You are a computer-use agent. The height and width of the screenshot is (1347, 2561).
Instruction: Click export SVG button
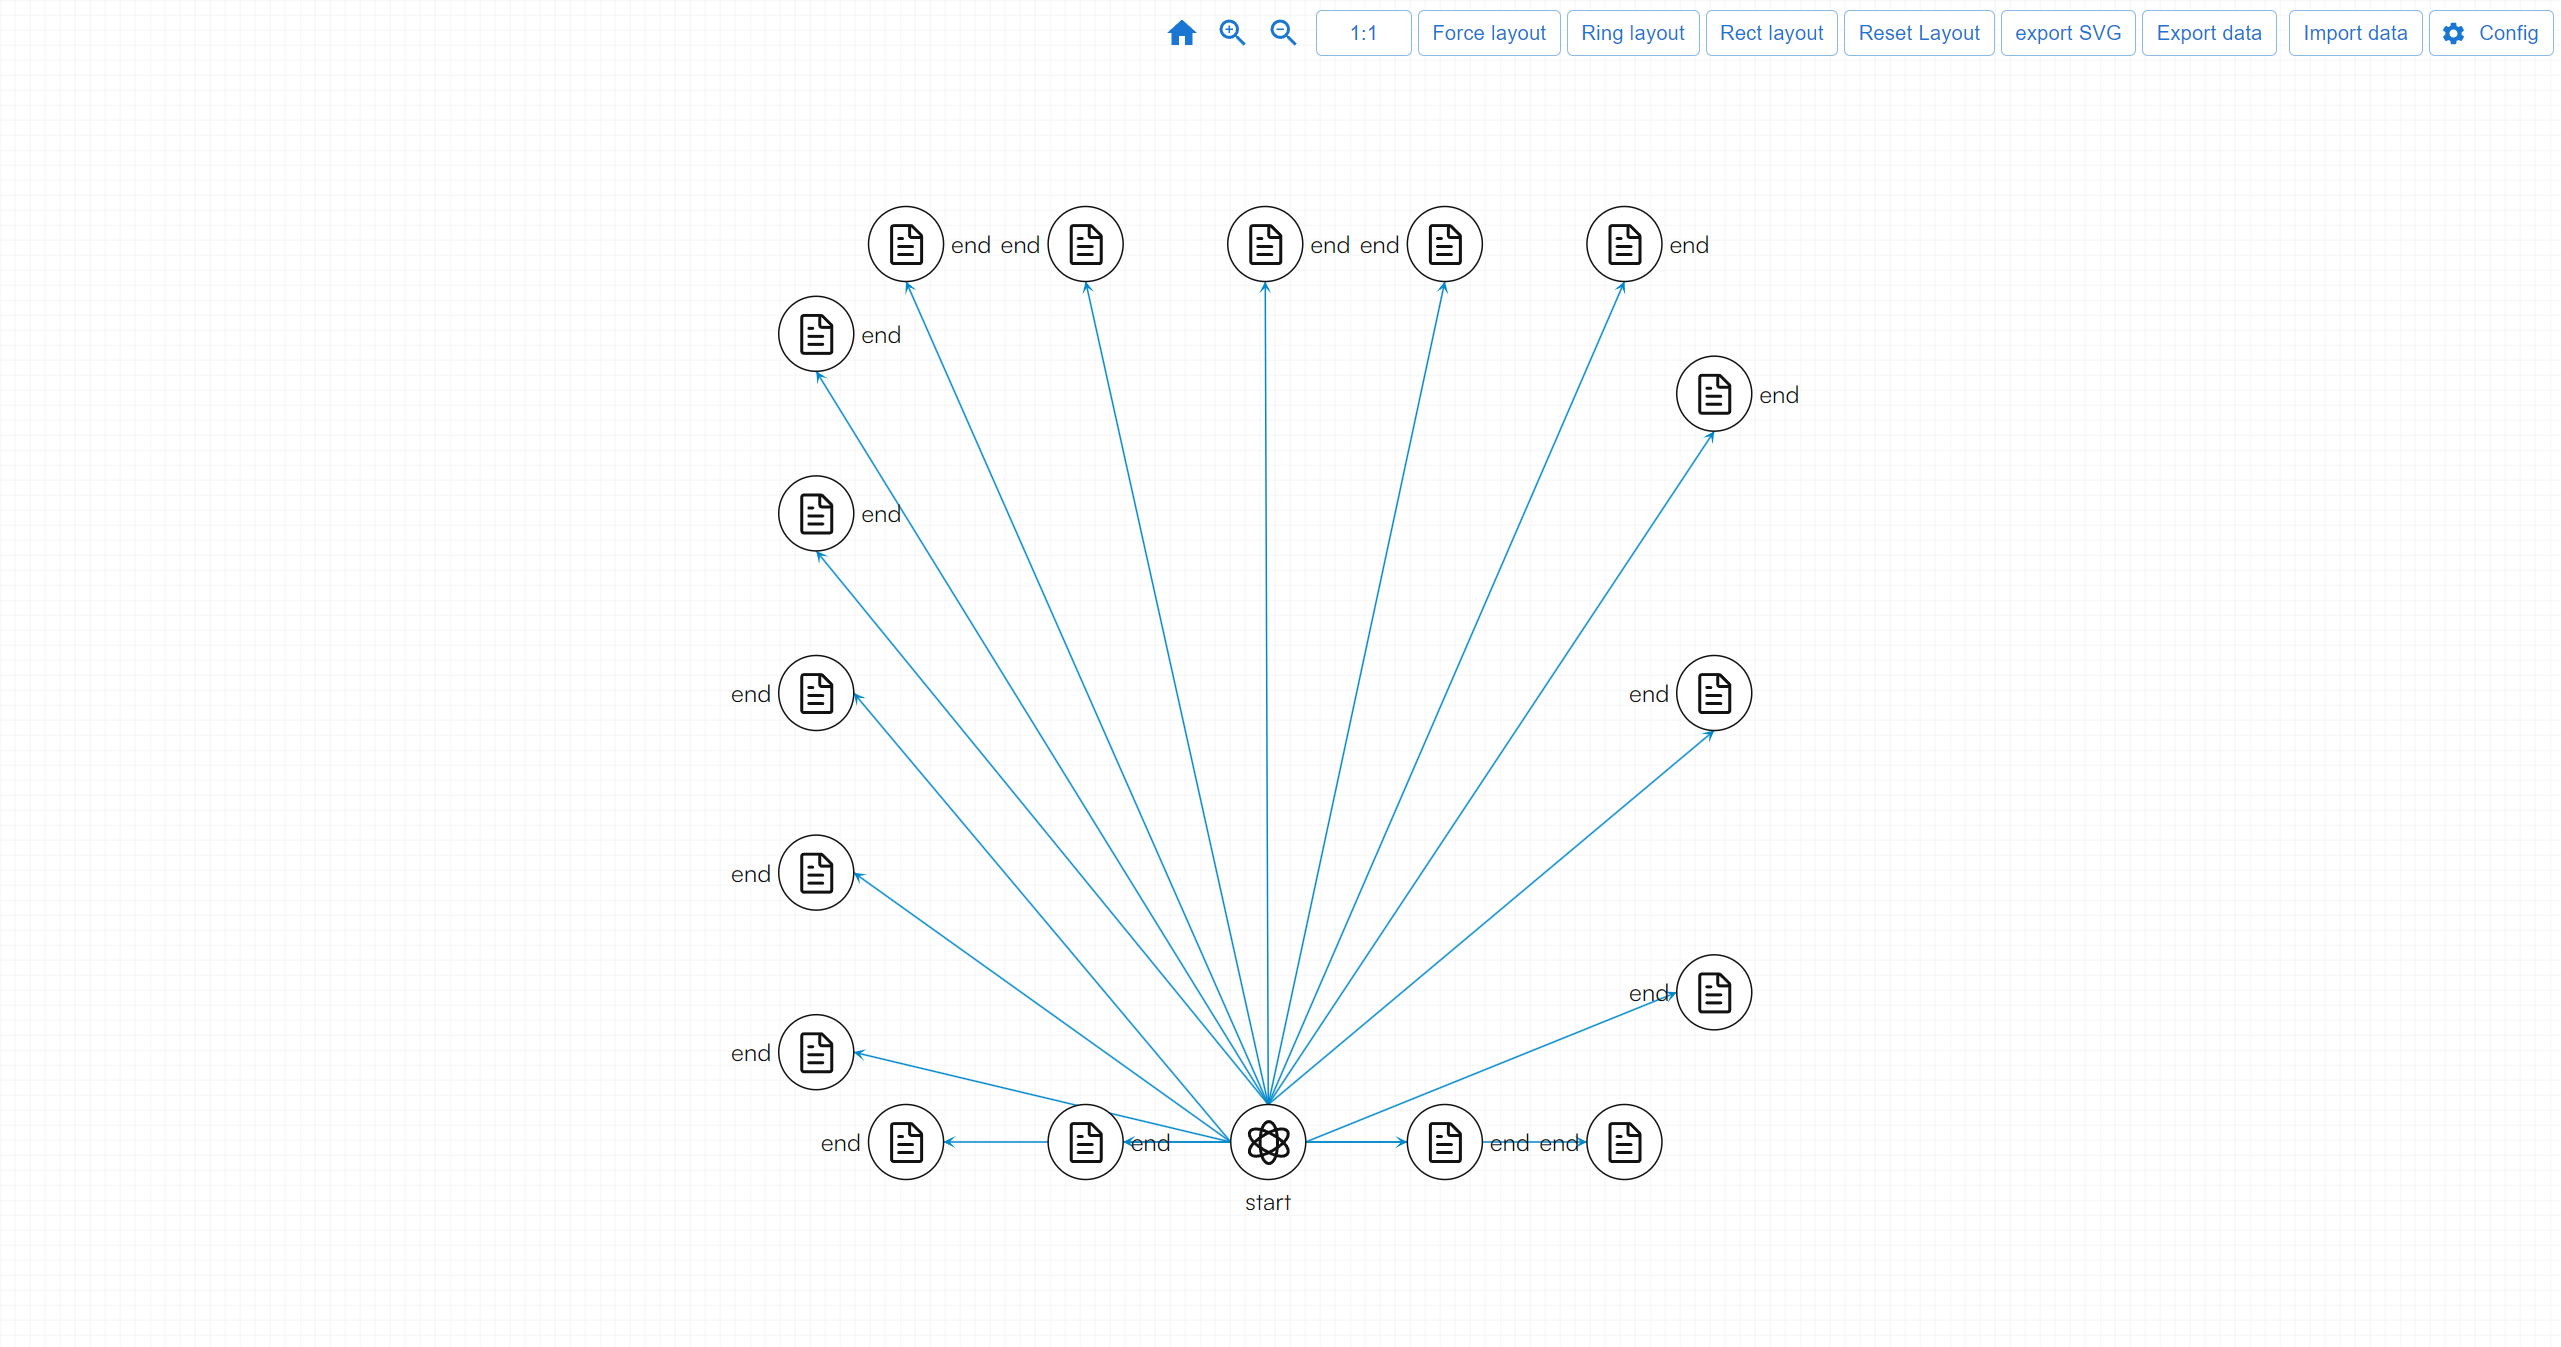(2068, 33)
